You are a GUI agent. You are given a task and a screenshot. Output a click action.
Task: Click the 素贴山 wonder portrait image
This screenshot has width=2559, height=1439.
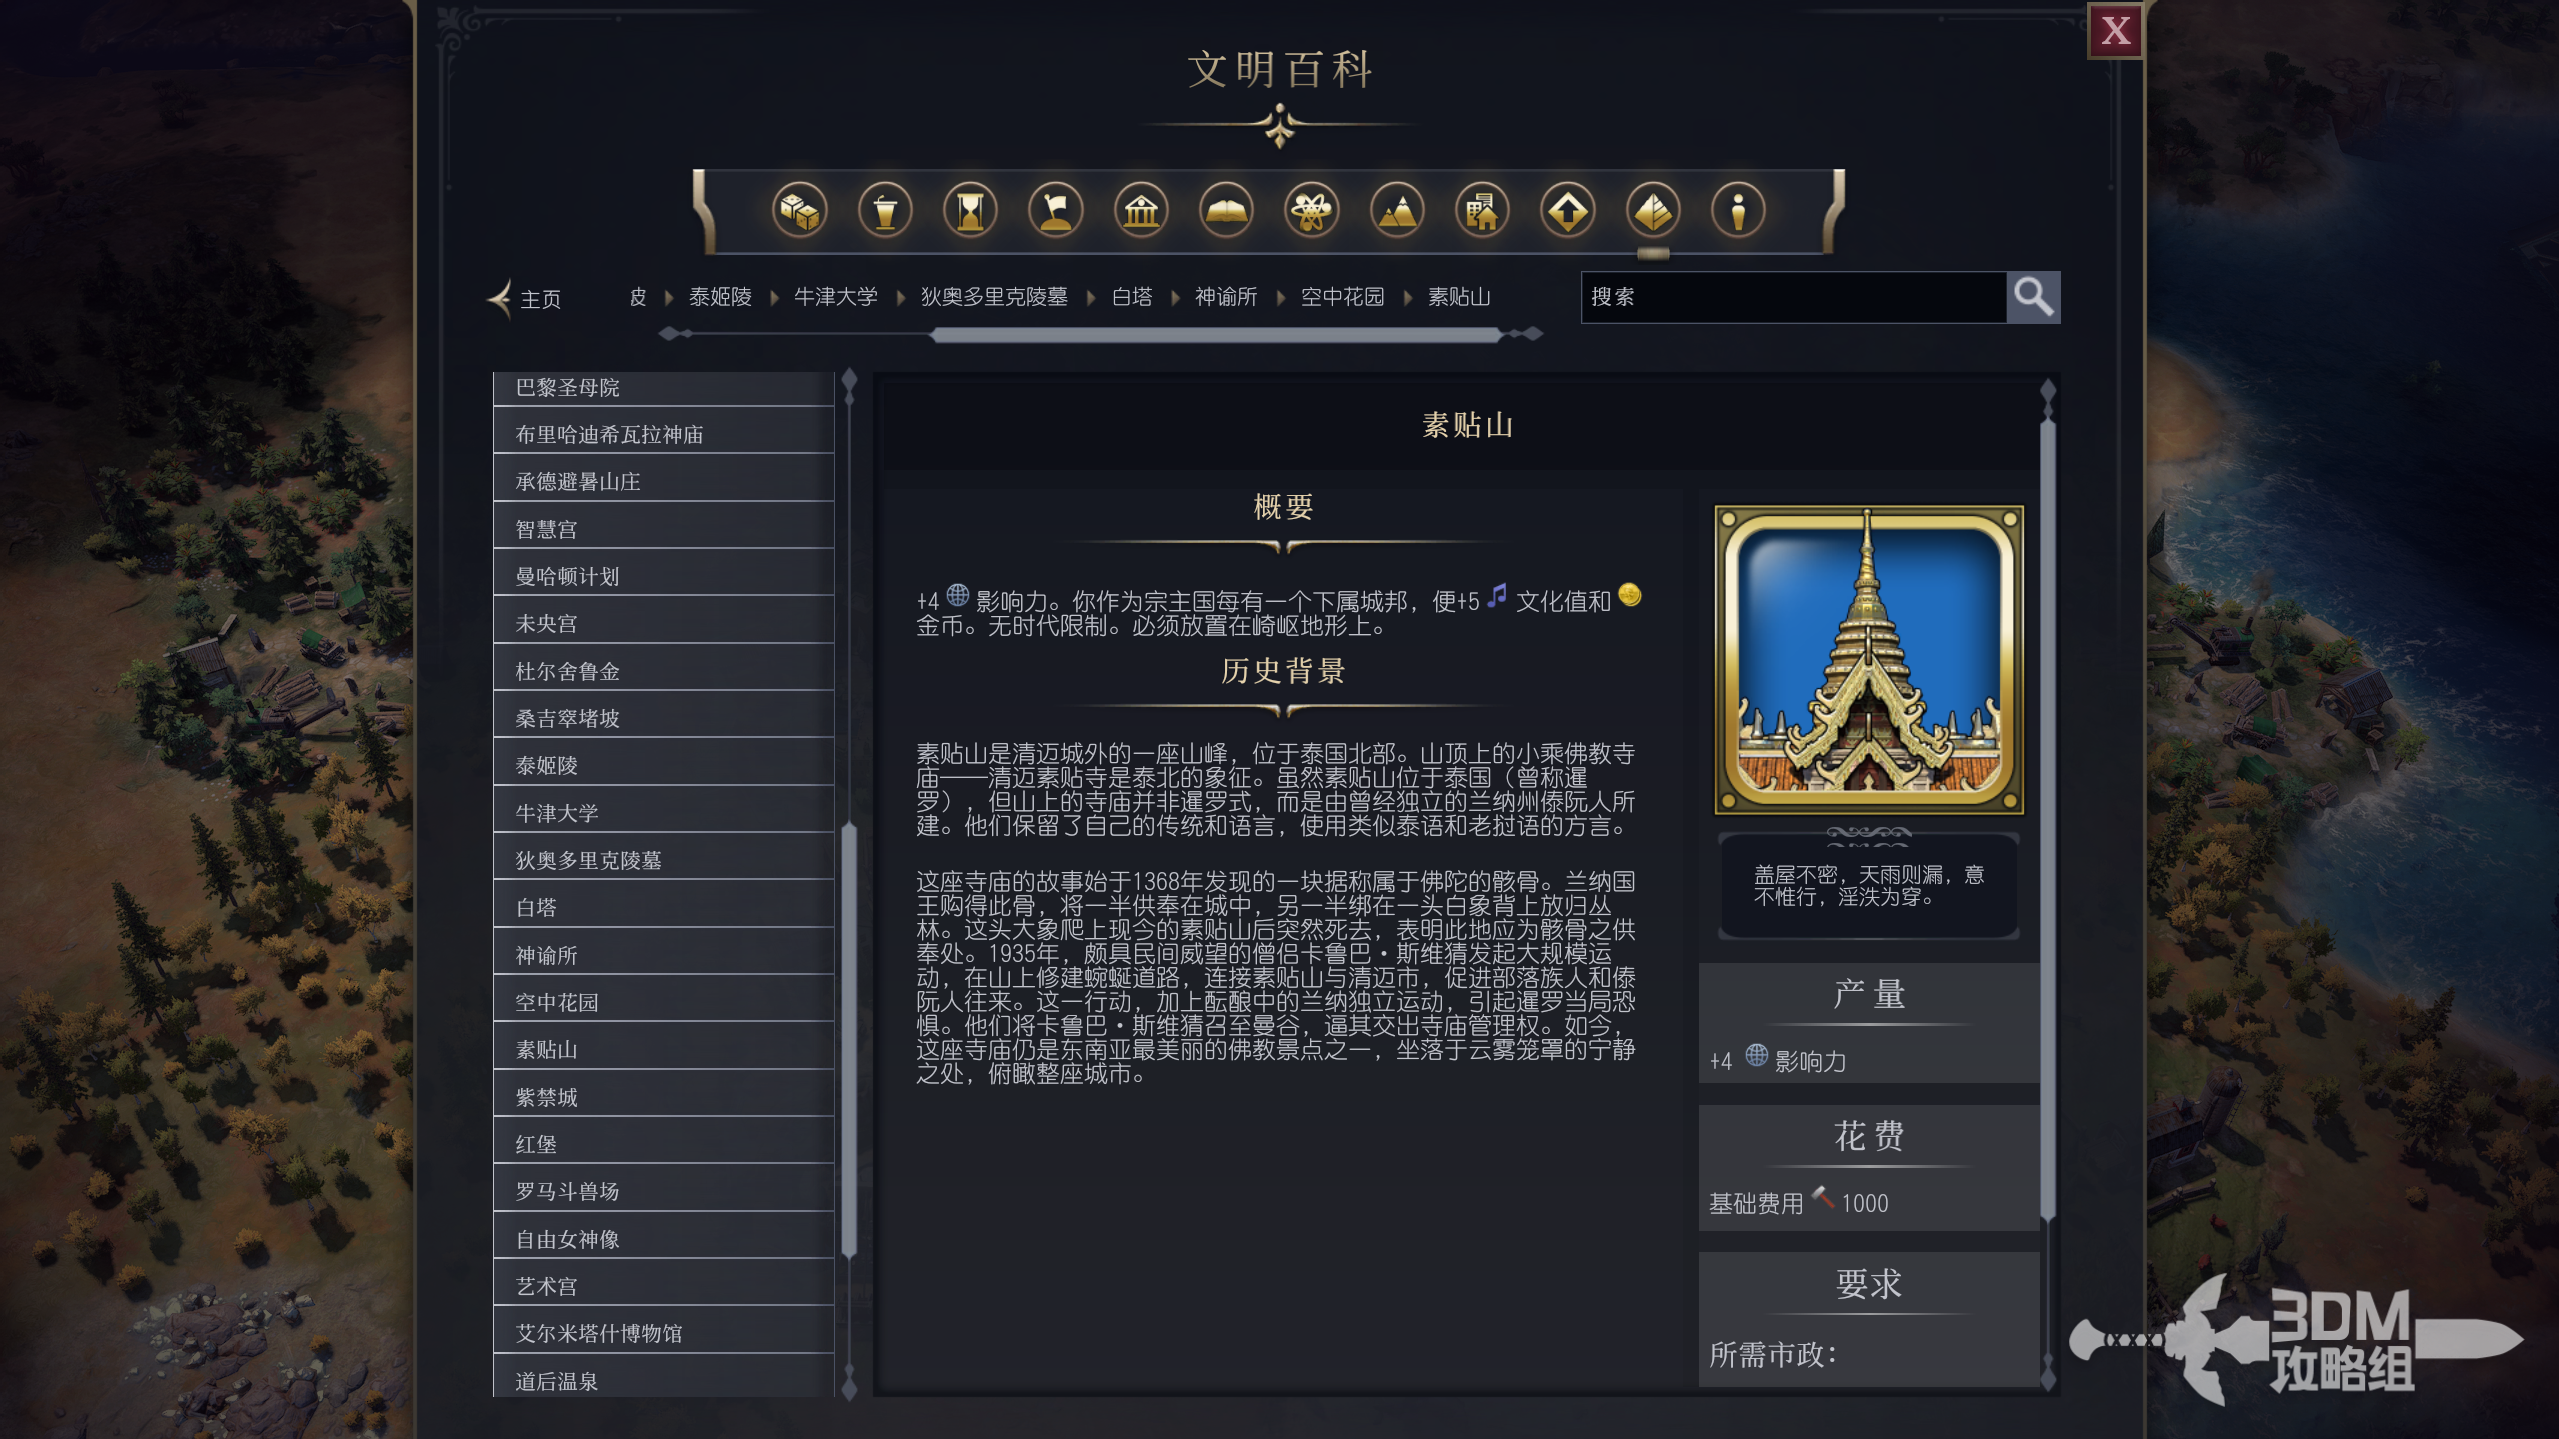tap(1868, 660)
